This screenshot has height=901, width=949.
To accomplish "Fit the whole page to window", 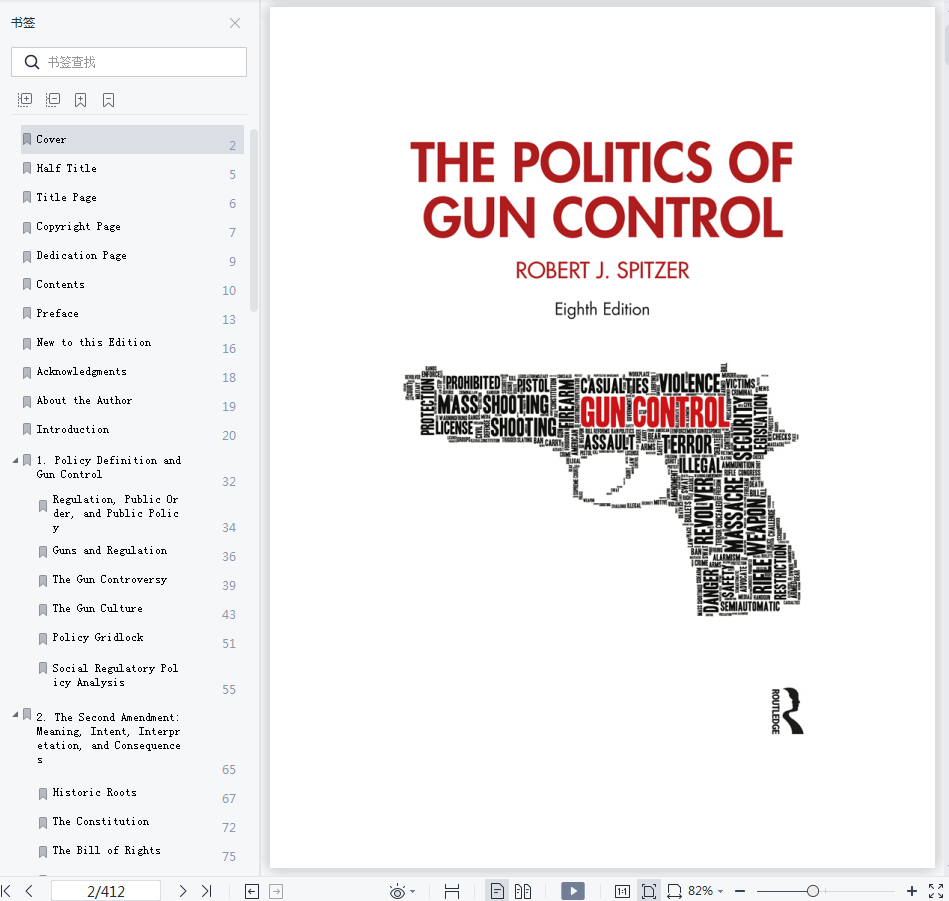I will click(x=649, y=891).
